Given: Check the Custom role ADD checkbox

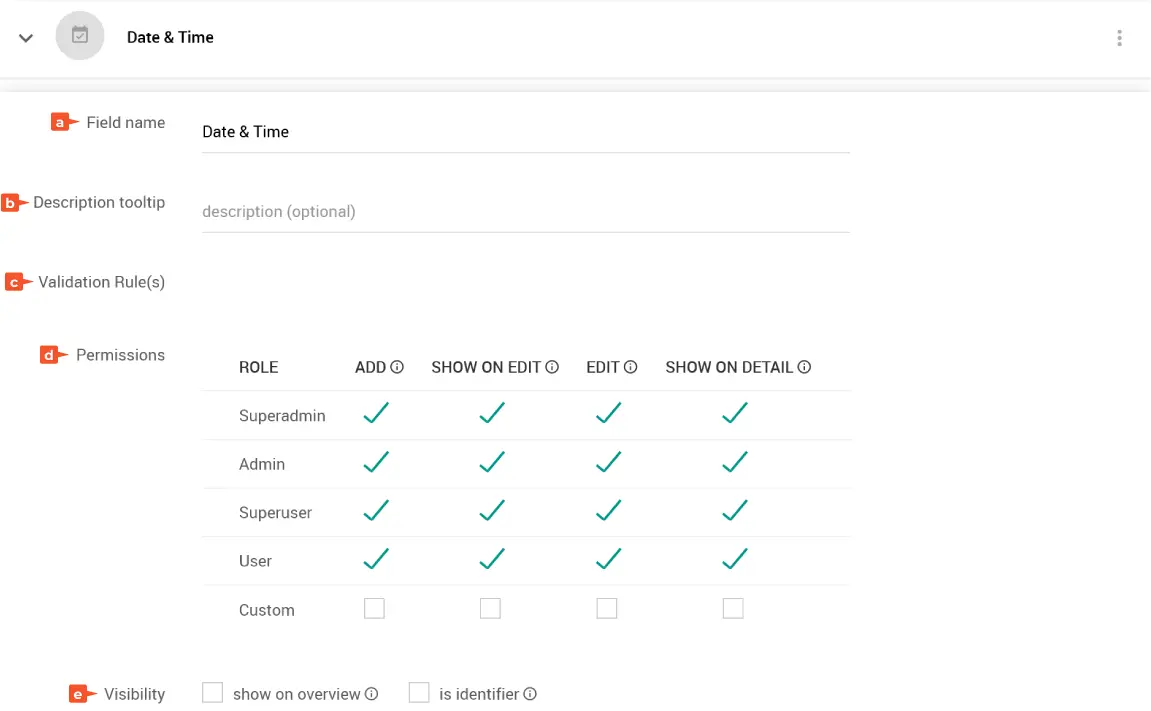Looking at the screenshot, I should 374,608.
